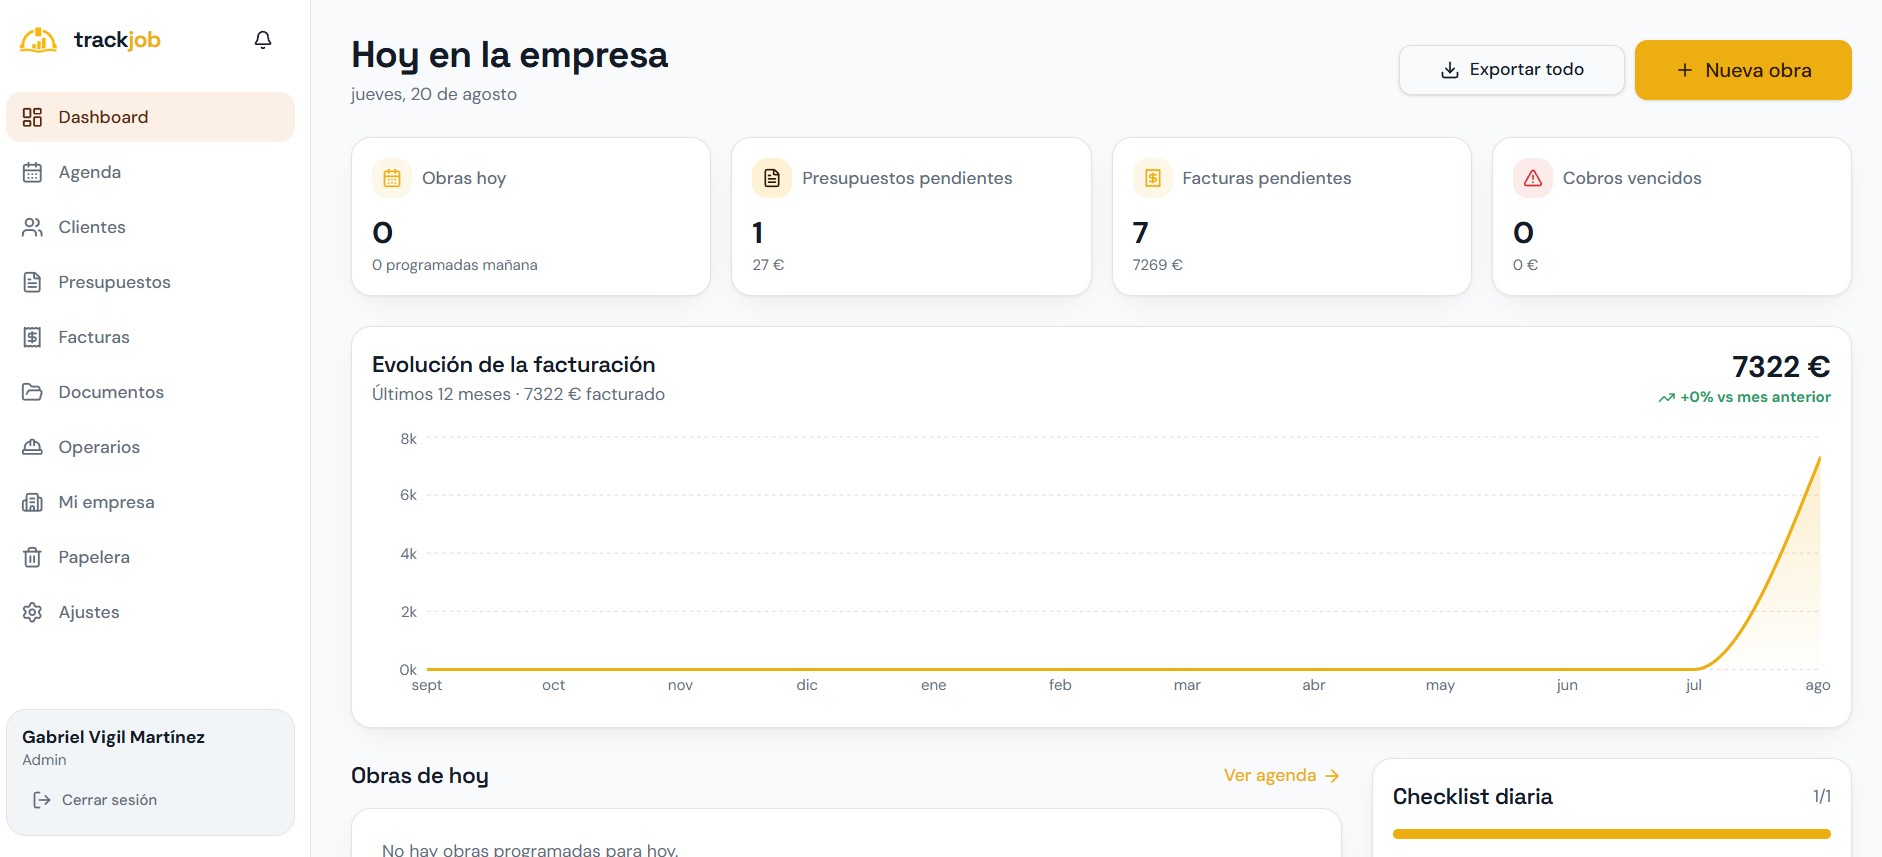Click the trend arrow icon beside +0%
Screen dimensions: 1882x857
pos(1666,398)
